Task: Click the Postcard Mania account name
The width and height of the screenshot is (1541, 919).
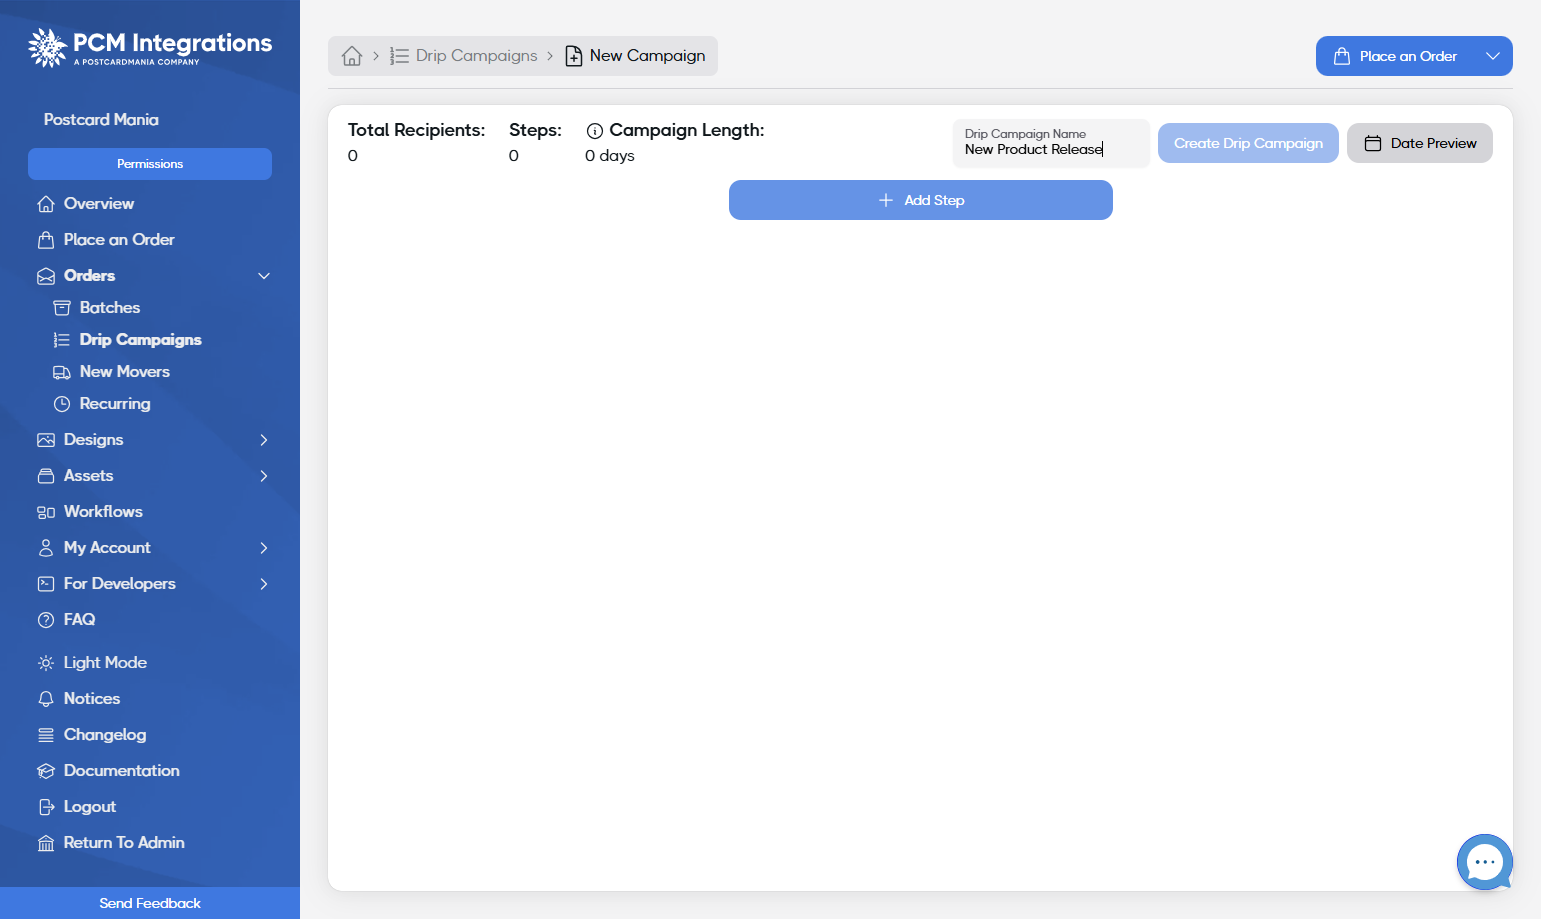Action: [x=101, y=120]
